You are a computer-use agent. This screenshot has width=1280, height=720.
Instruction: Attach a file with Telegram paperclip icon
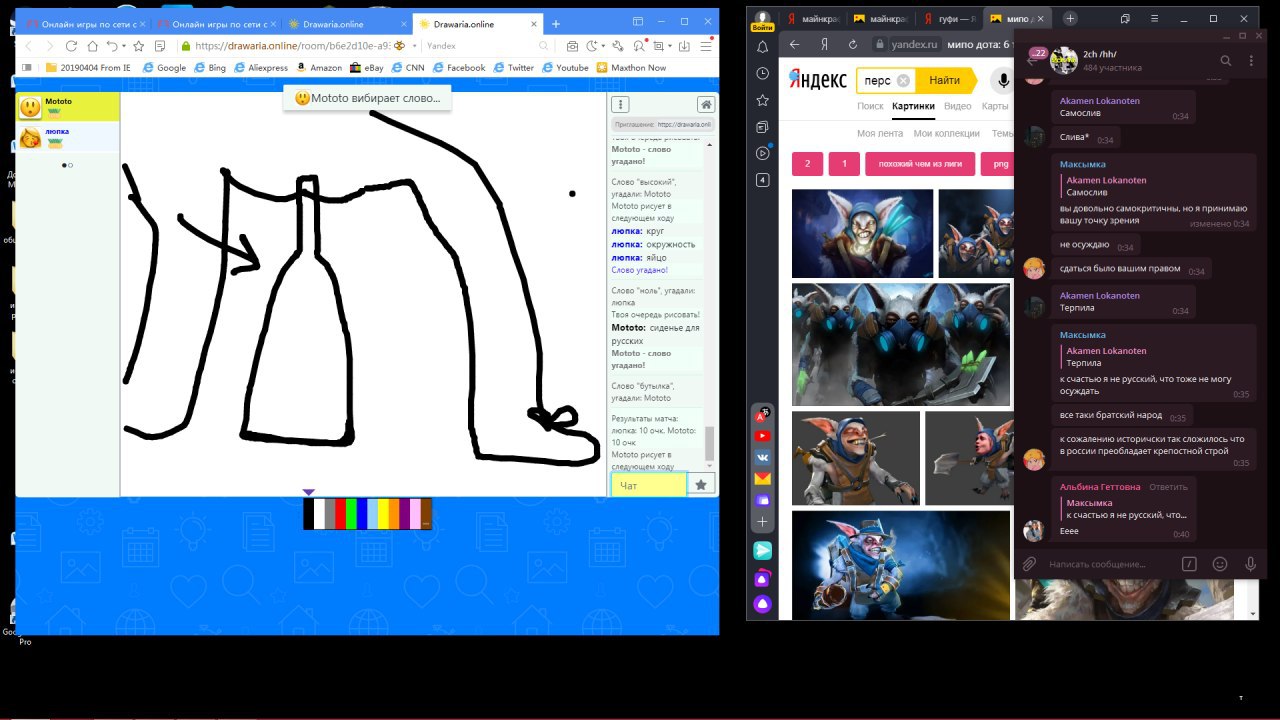click(1029, 564)
